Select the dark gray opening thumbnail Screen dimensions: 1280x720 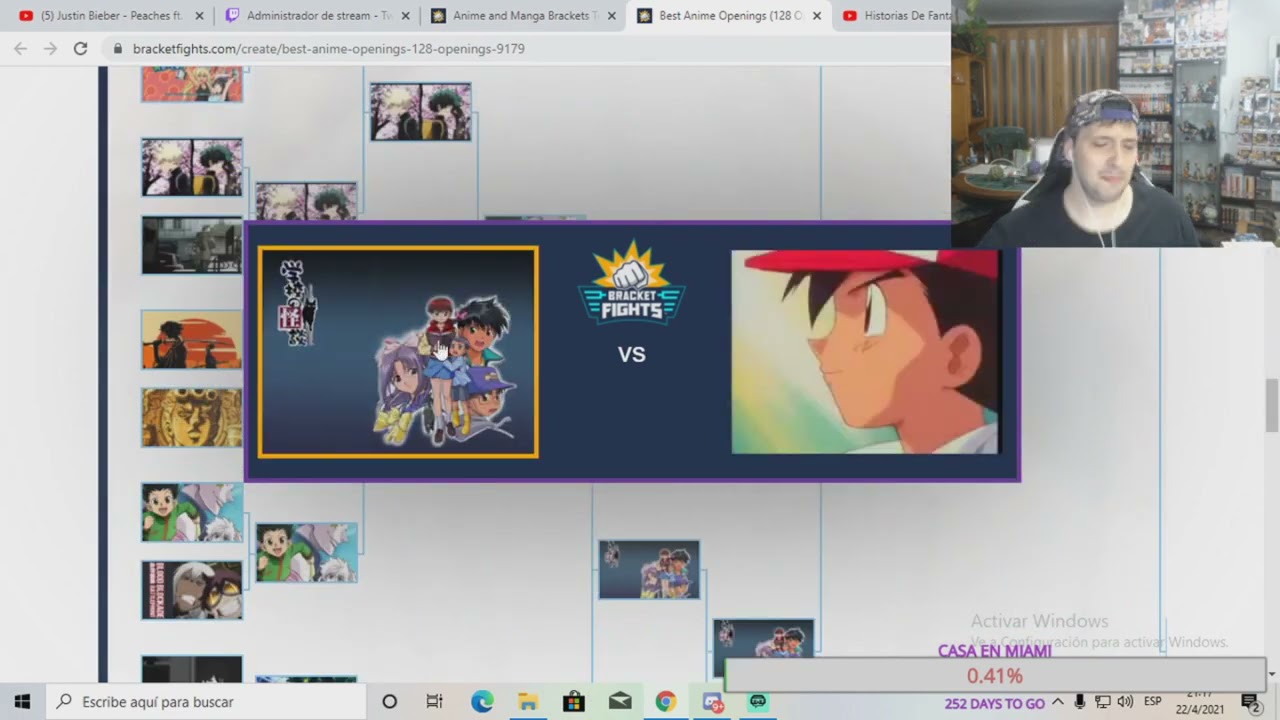click(x=192, y=245)
